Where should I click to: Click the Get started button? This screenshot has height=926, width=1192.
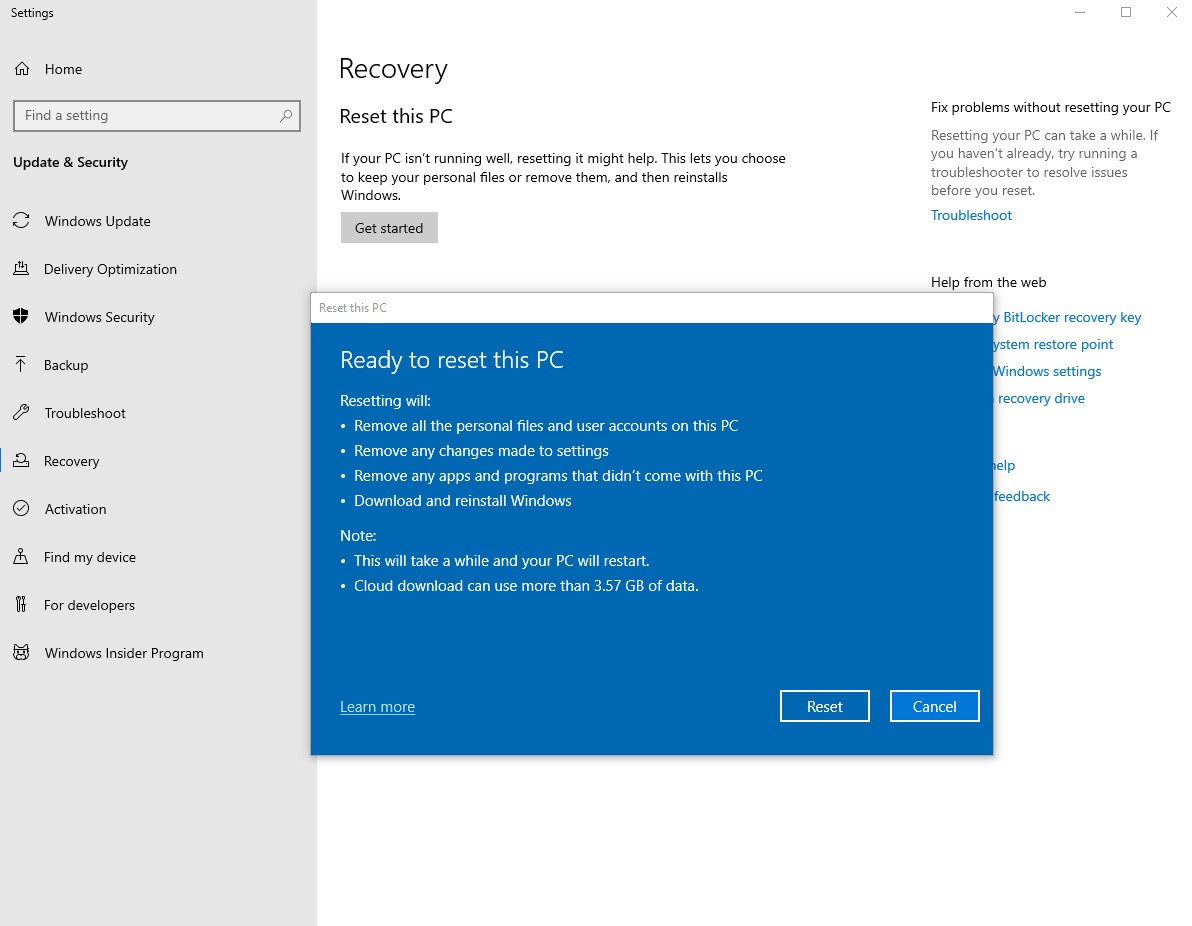pyautogui.click(x=389, y=228)
